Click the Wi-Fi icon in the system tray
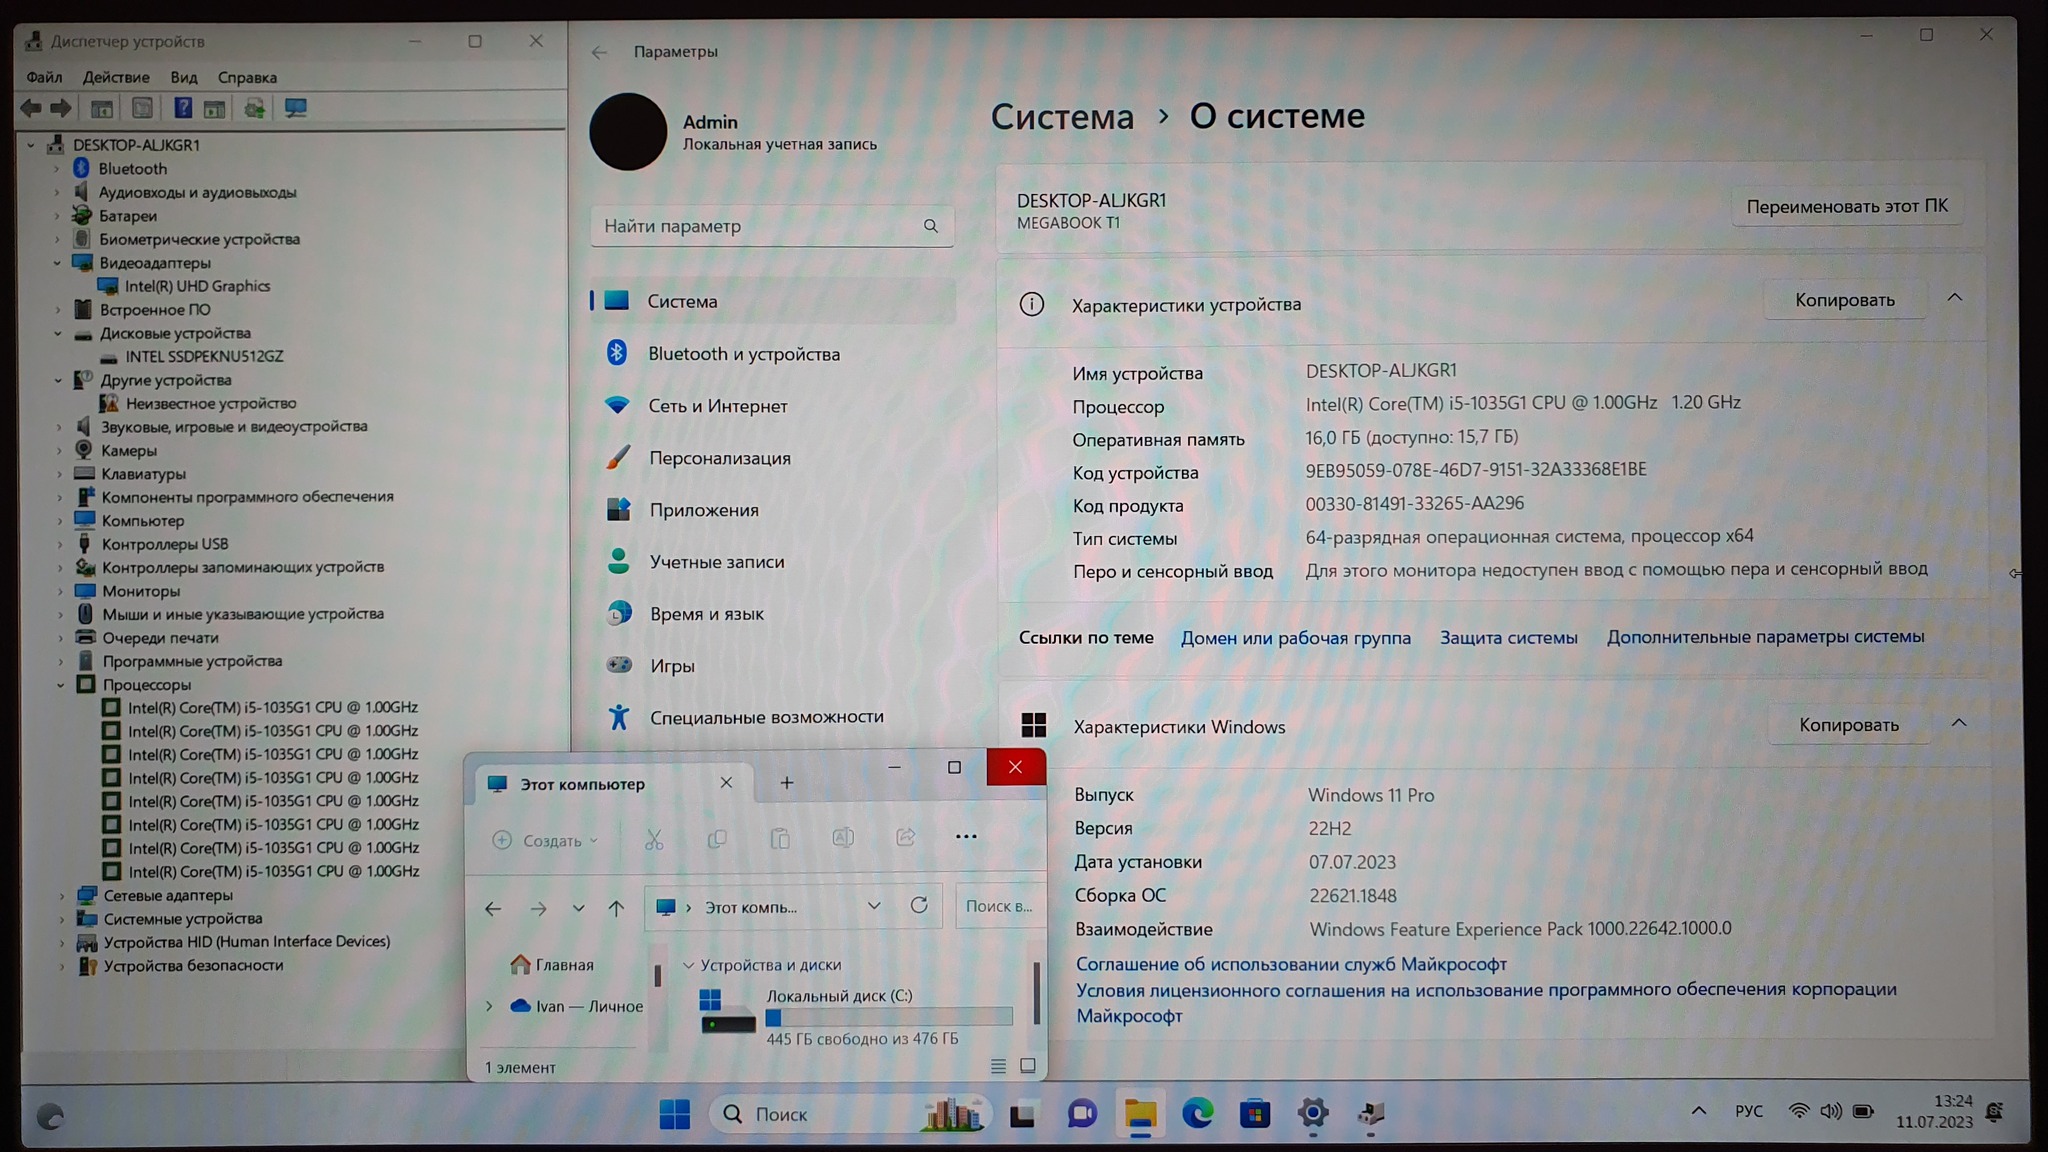2048x1152 pixels. coord(1798,1111)
